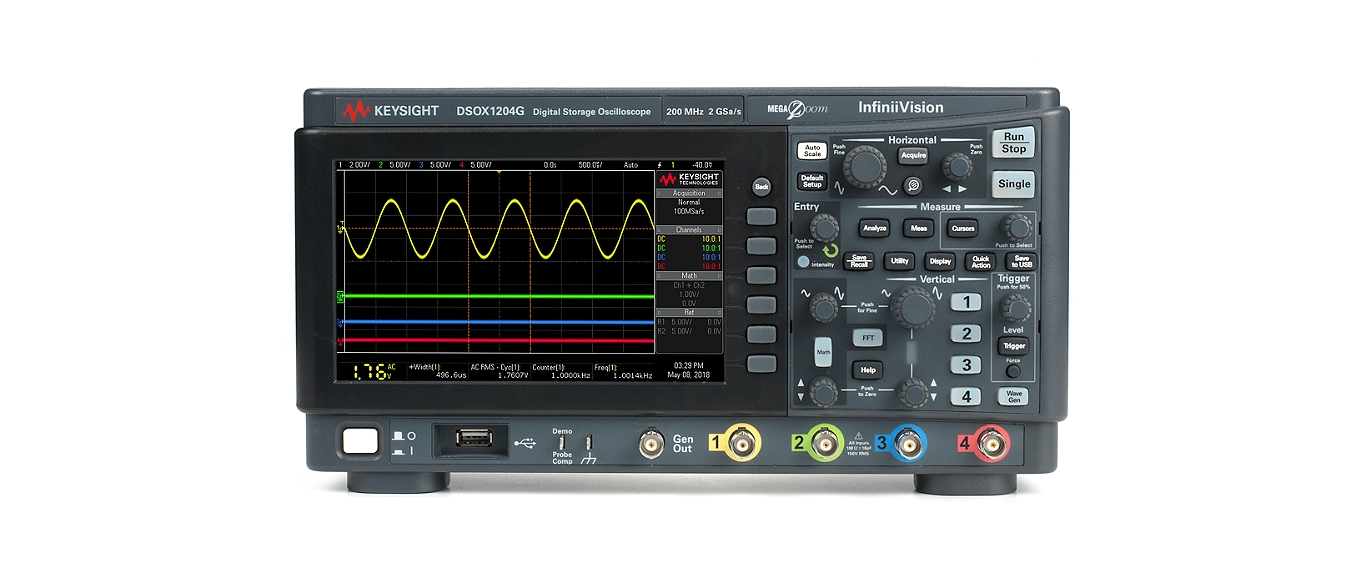This screenshot has height=561, width=1366.
Task: Open the Utility menu
Action: click(900, 261)
